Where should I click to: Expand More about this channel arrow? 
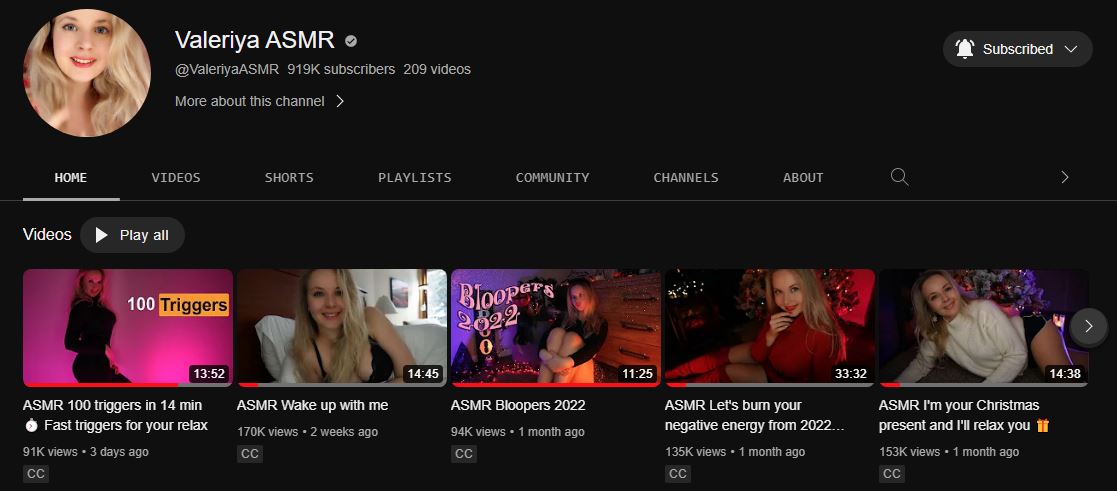coord(340,101)
